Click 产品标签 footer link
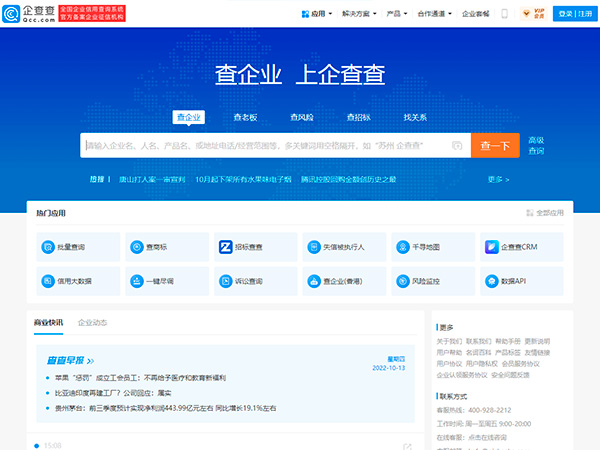The height and width of the screenshot is (450, 600). (x=508, y=352)
